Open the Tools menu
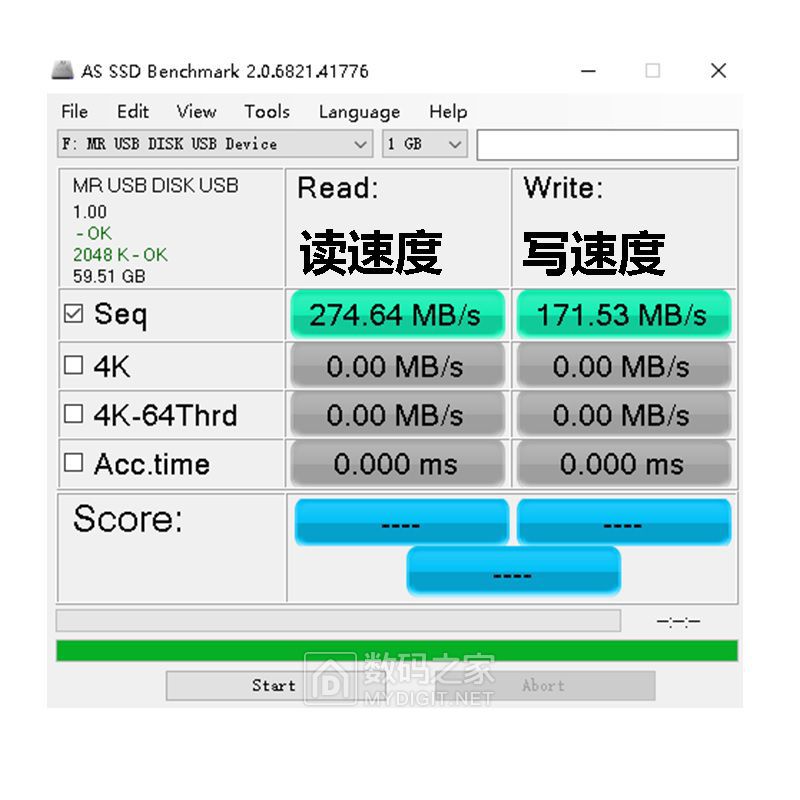 (x=267, y=111)
